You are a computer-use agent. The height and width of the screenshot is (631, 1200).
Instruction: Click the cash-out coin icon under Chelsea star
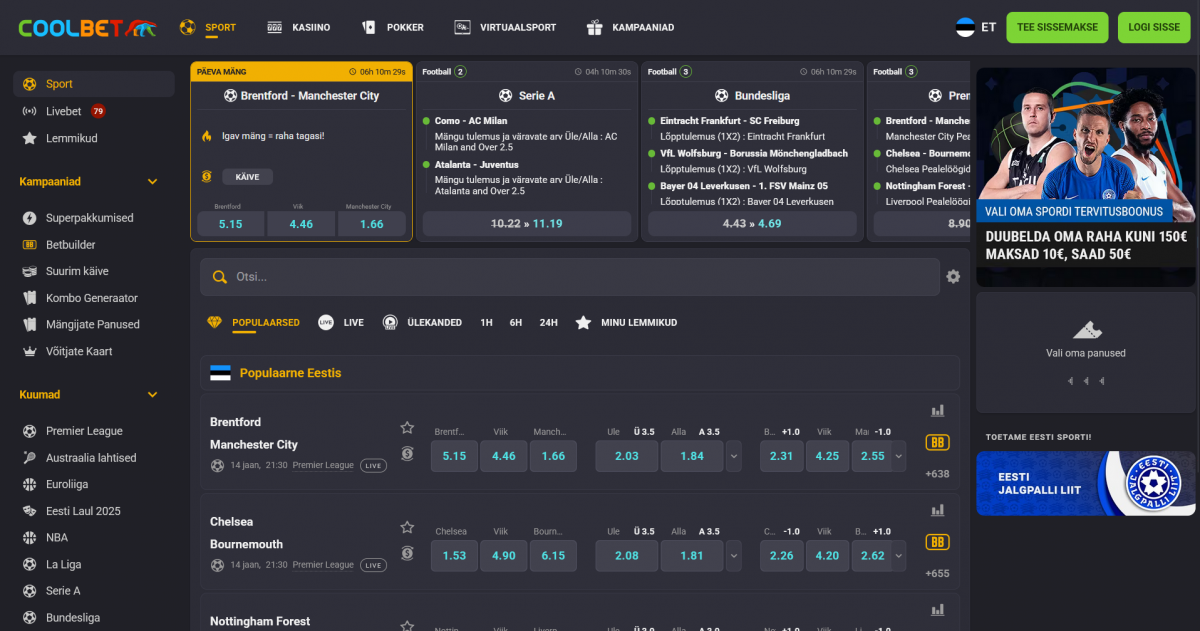pos(407,553)
